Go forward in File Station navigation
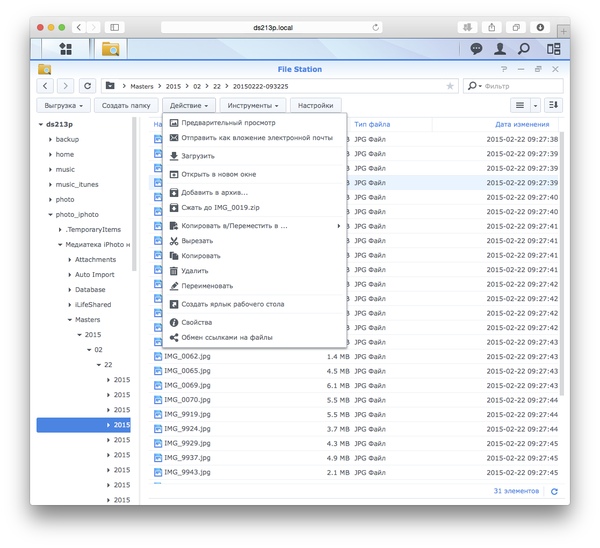The image size is (600, 548). click(x=65, y=86)
